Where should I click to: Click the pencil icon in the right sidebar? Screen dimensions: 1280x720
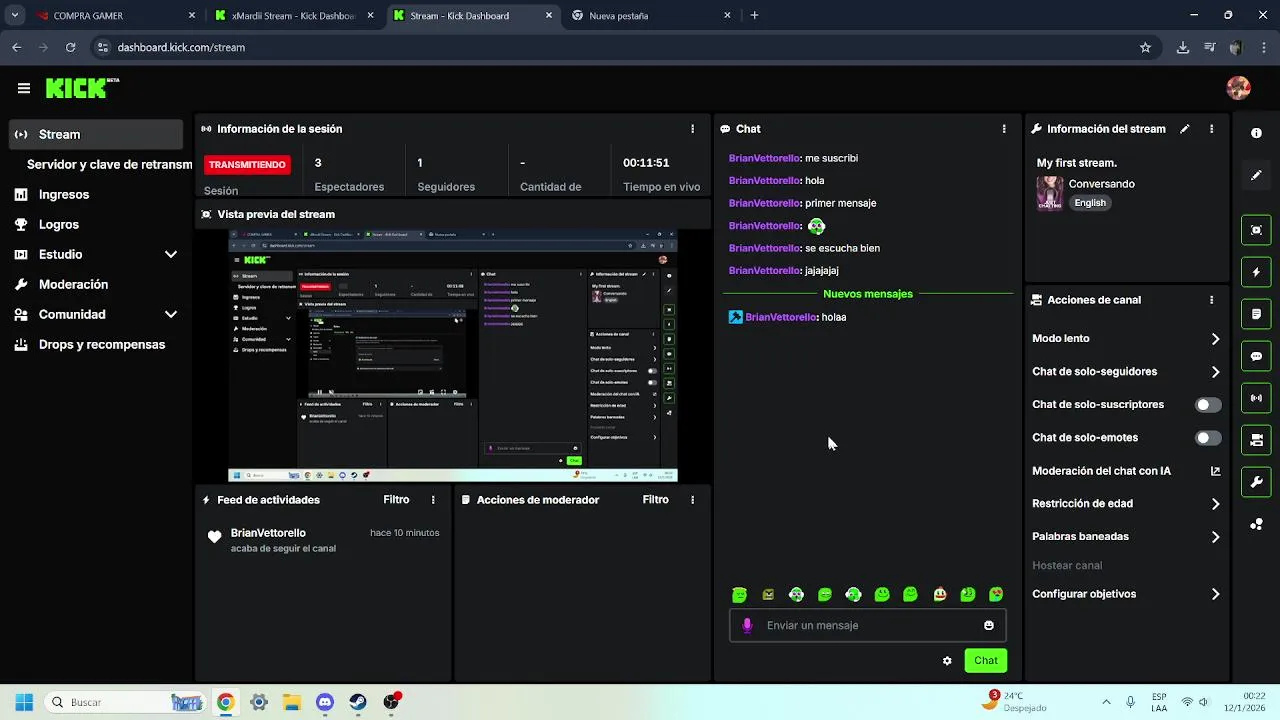1256,175
